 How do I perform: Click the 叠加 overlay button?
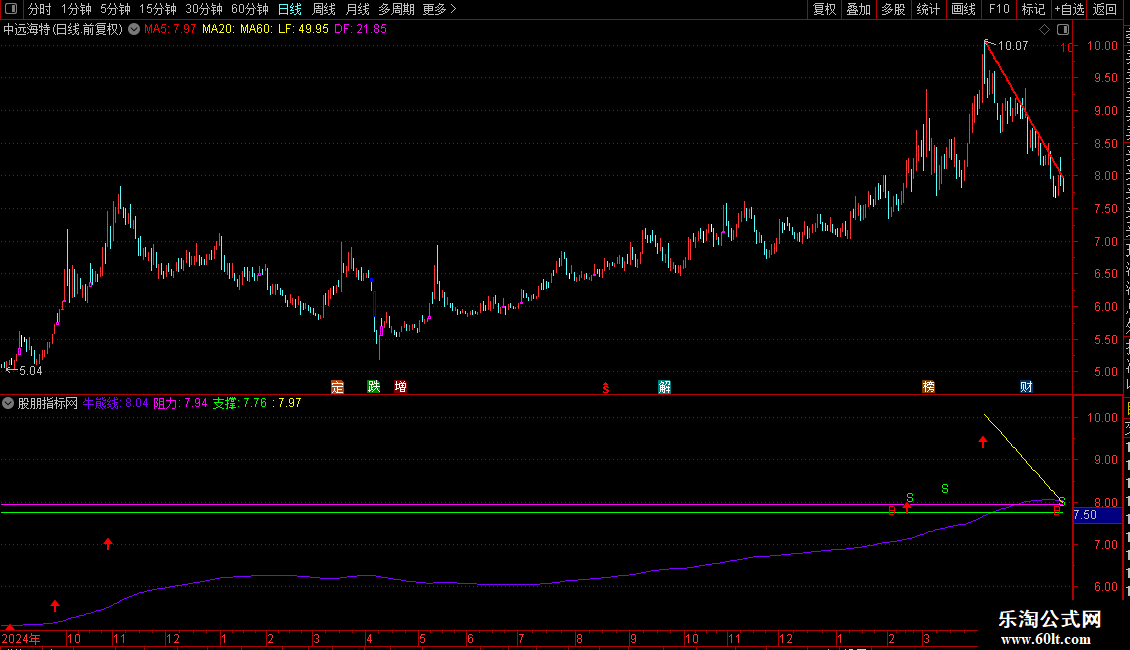coord(858,9)
